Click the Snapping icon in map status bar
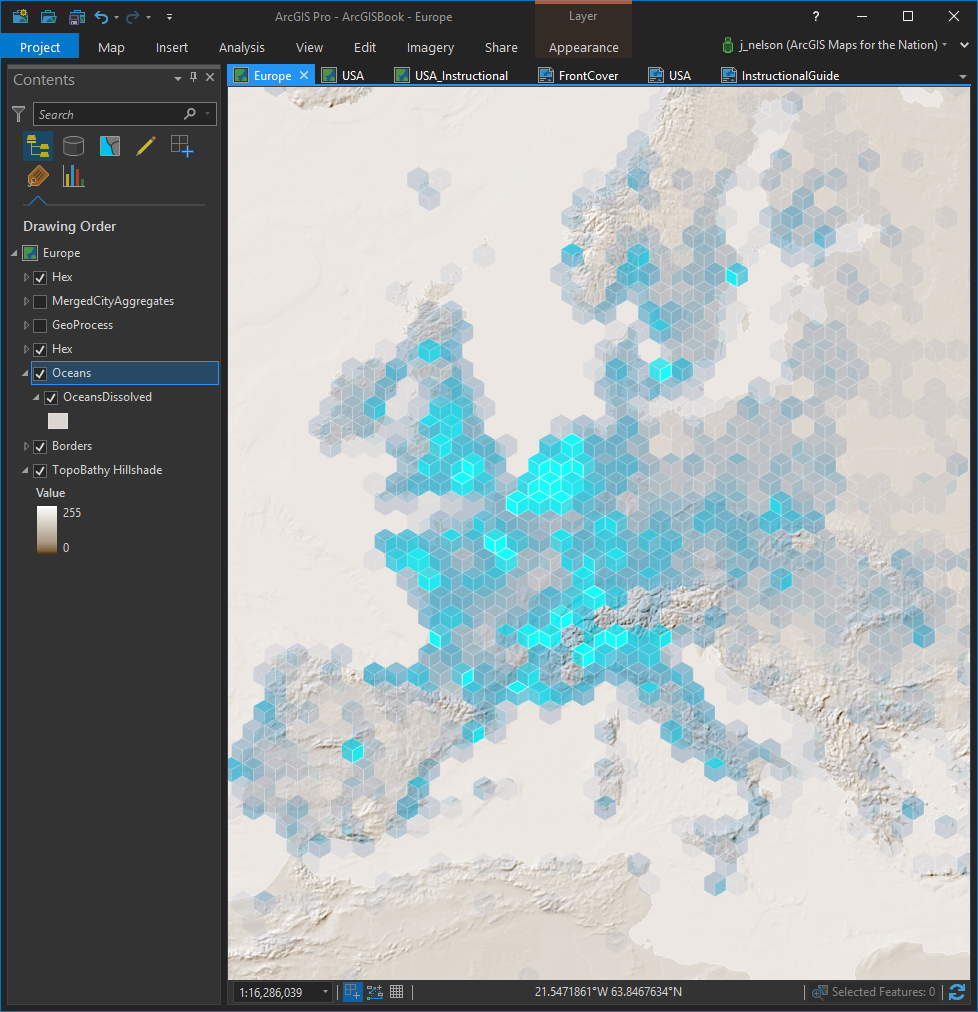Image resolution: width=978 pixels, height=1012 pixels. click(352, 991)
